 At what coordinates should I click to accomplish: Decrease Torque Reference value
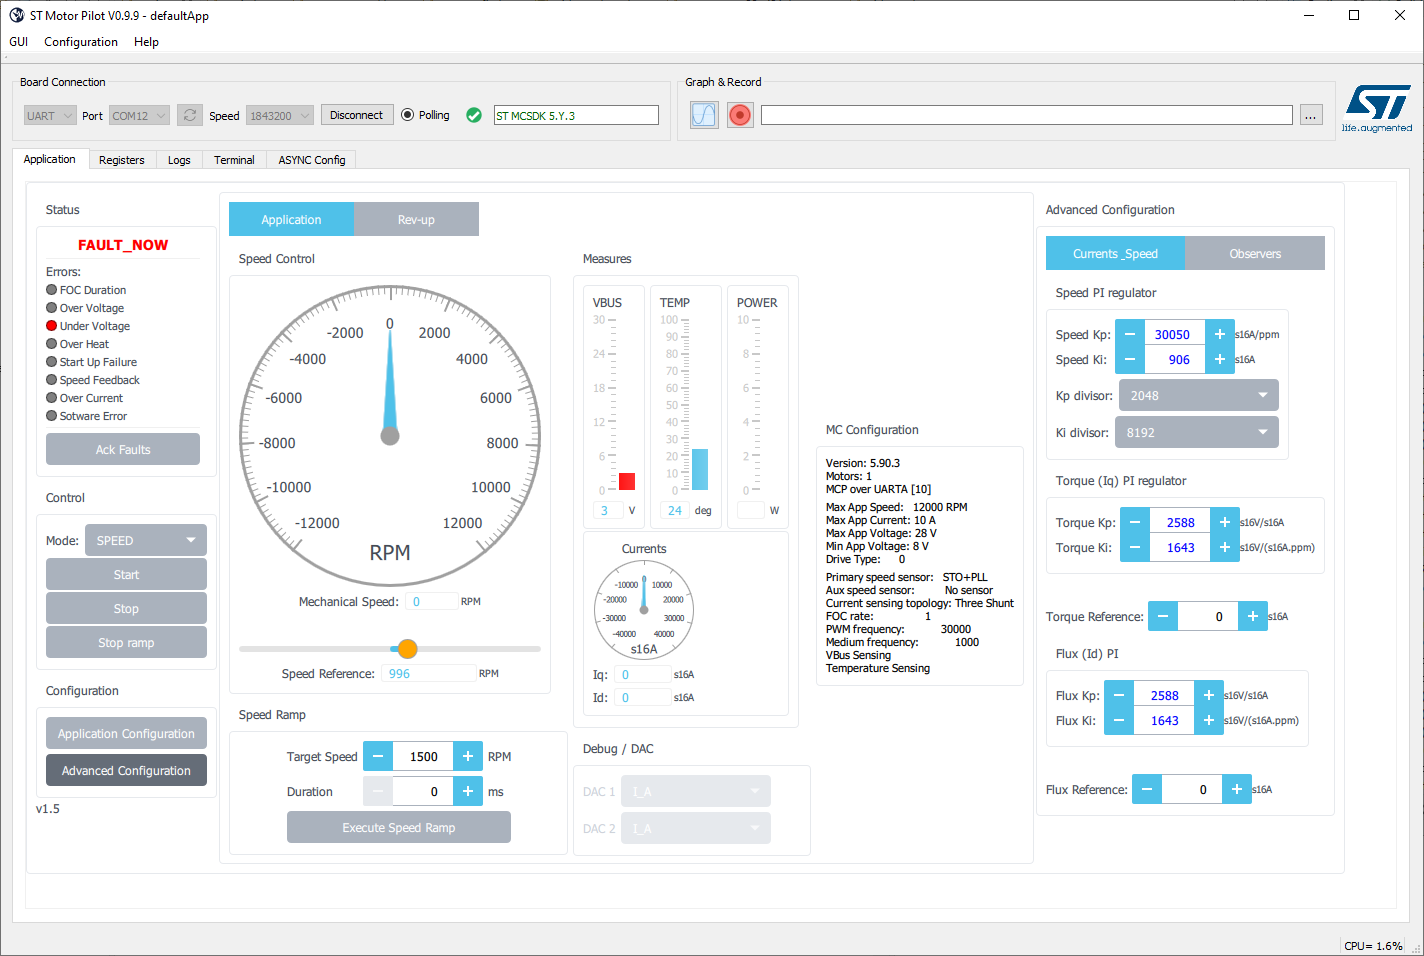1163,616
